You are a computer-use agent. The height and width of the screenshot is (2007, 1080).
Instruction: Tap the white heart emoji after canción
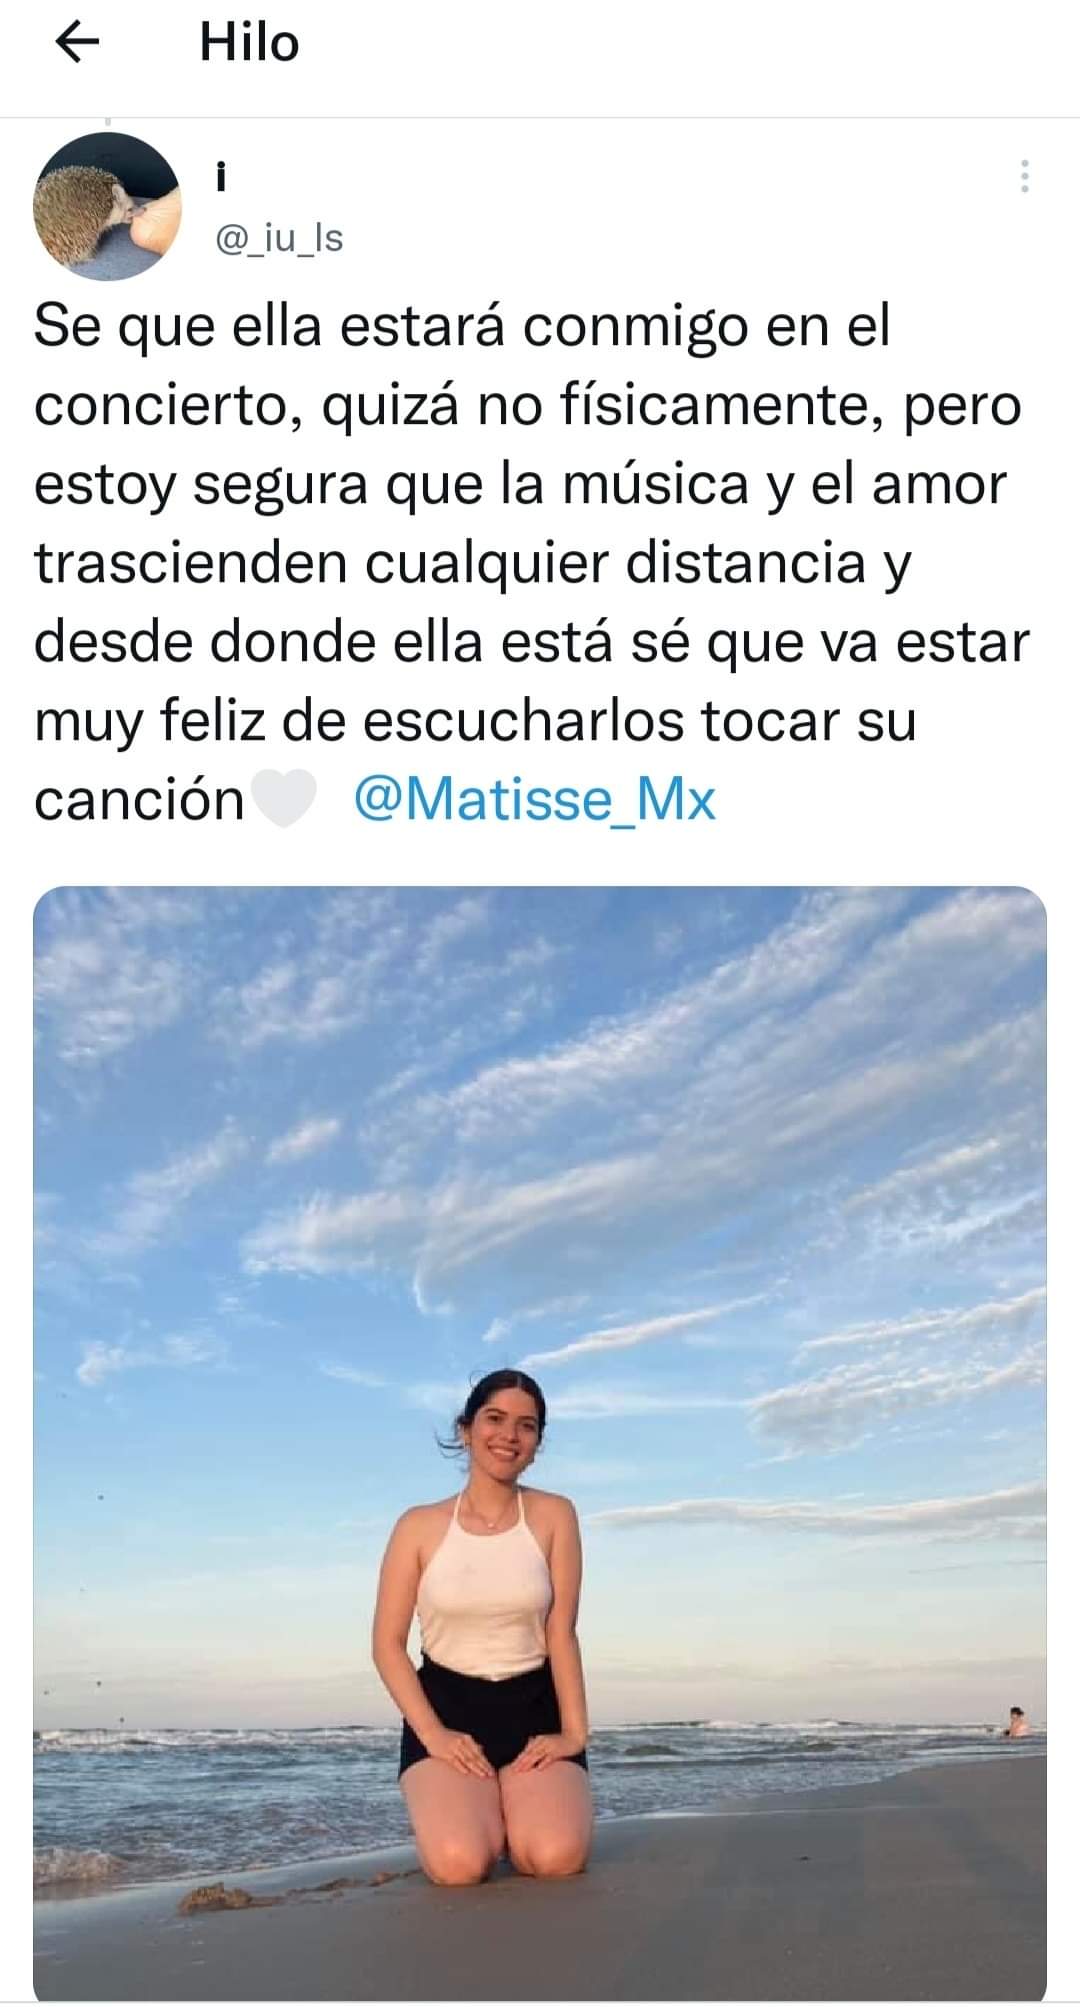click(286, 800)
